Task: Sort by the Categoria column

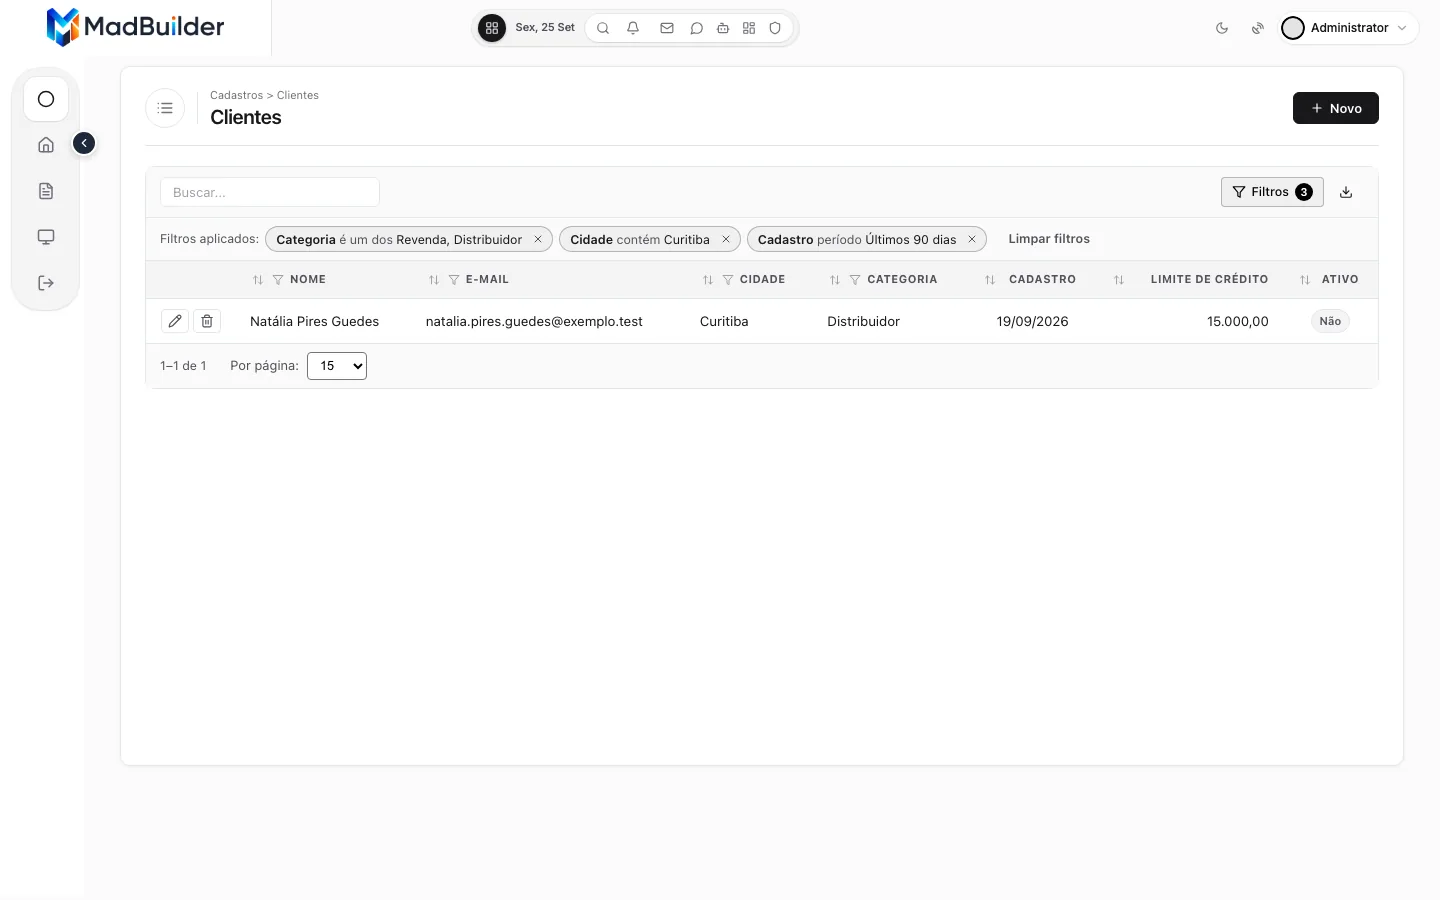Action: coord(835,280)
